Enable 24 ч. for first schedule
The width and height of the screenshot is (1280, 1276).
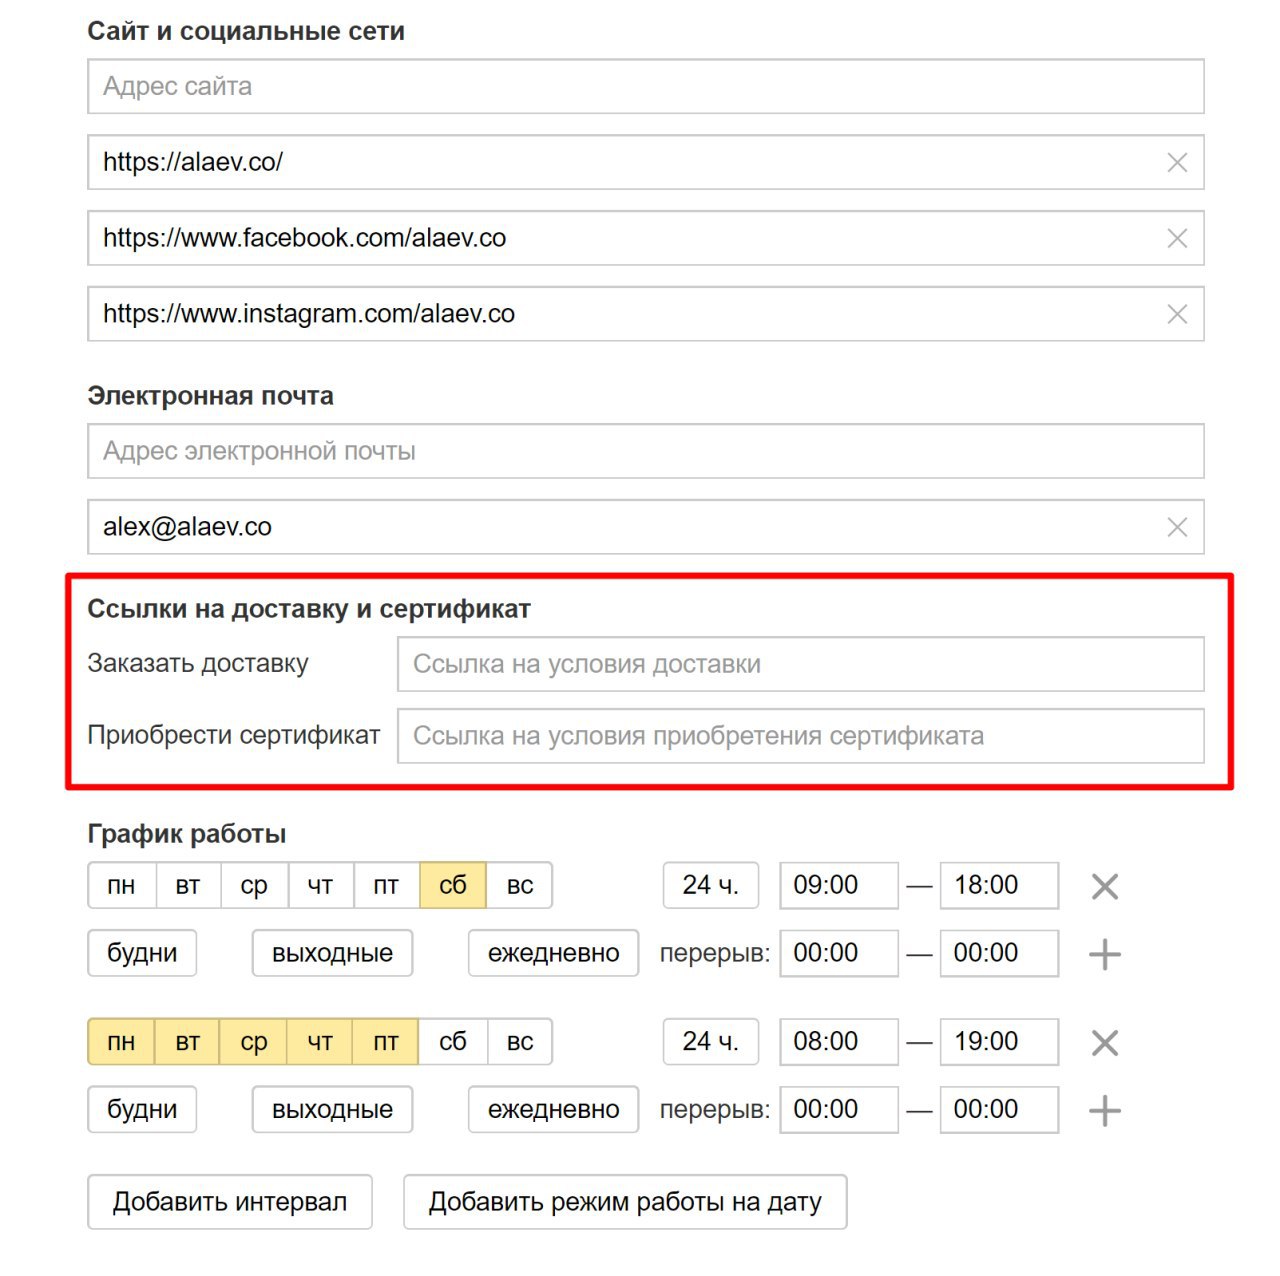coord(711,885)
